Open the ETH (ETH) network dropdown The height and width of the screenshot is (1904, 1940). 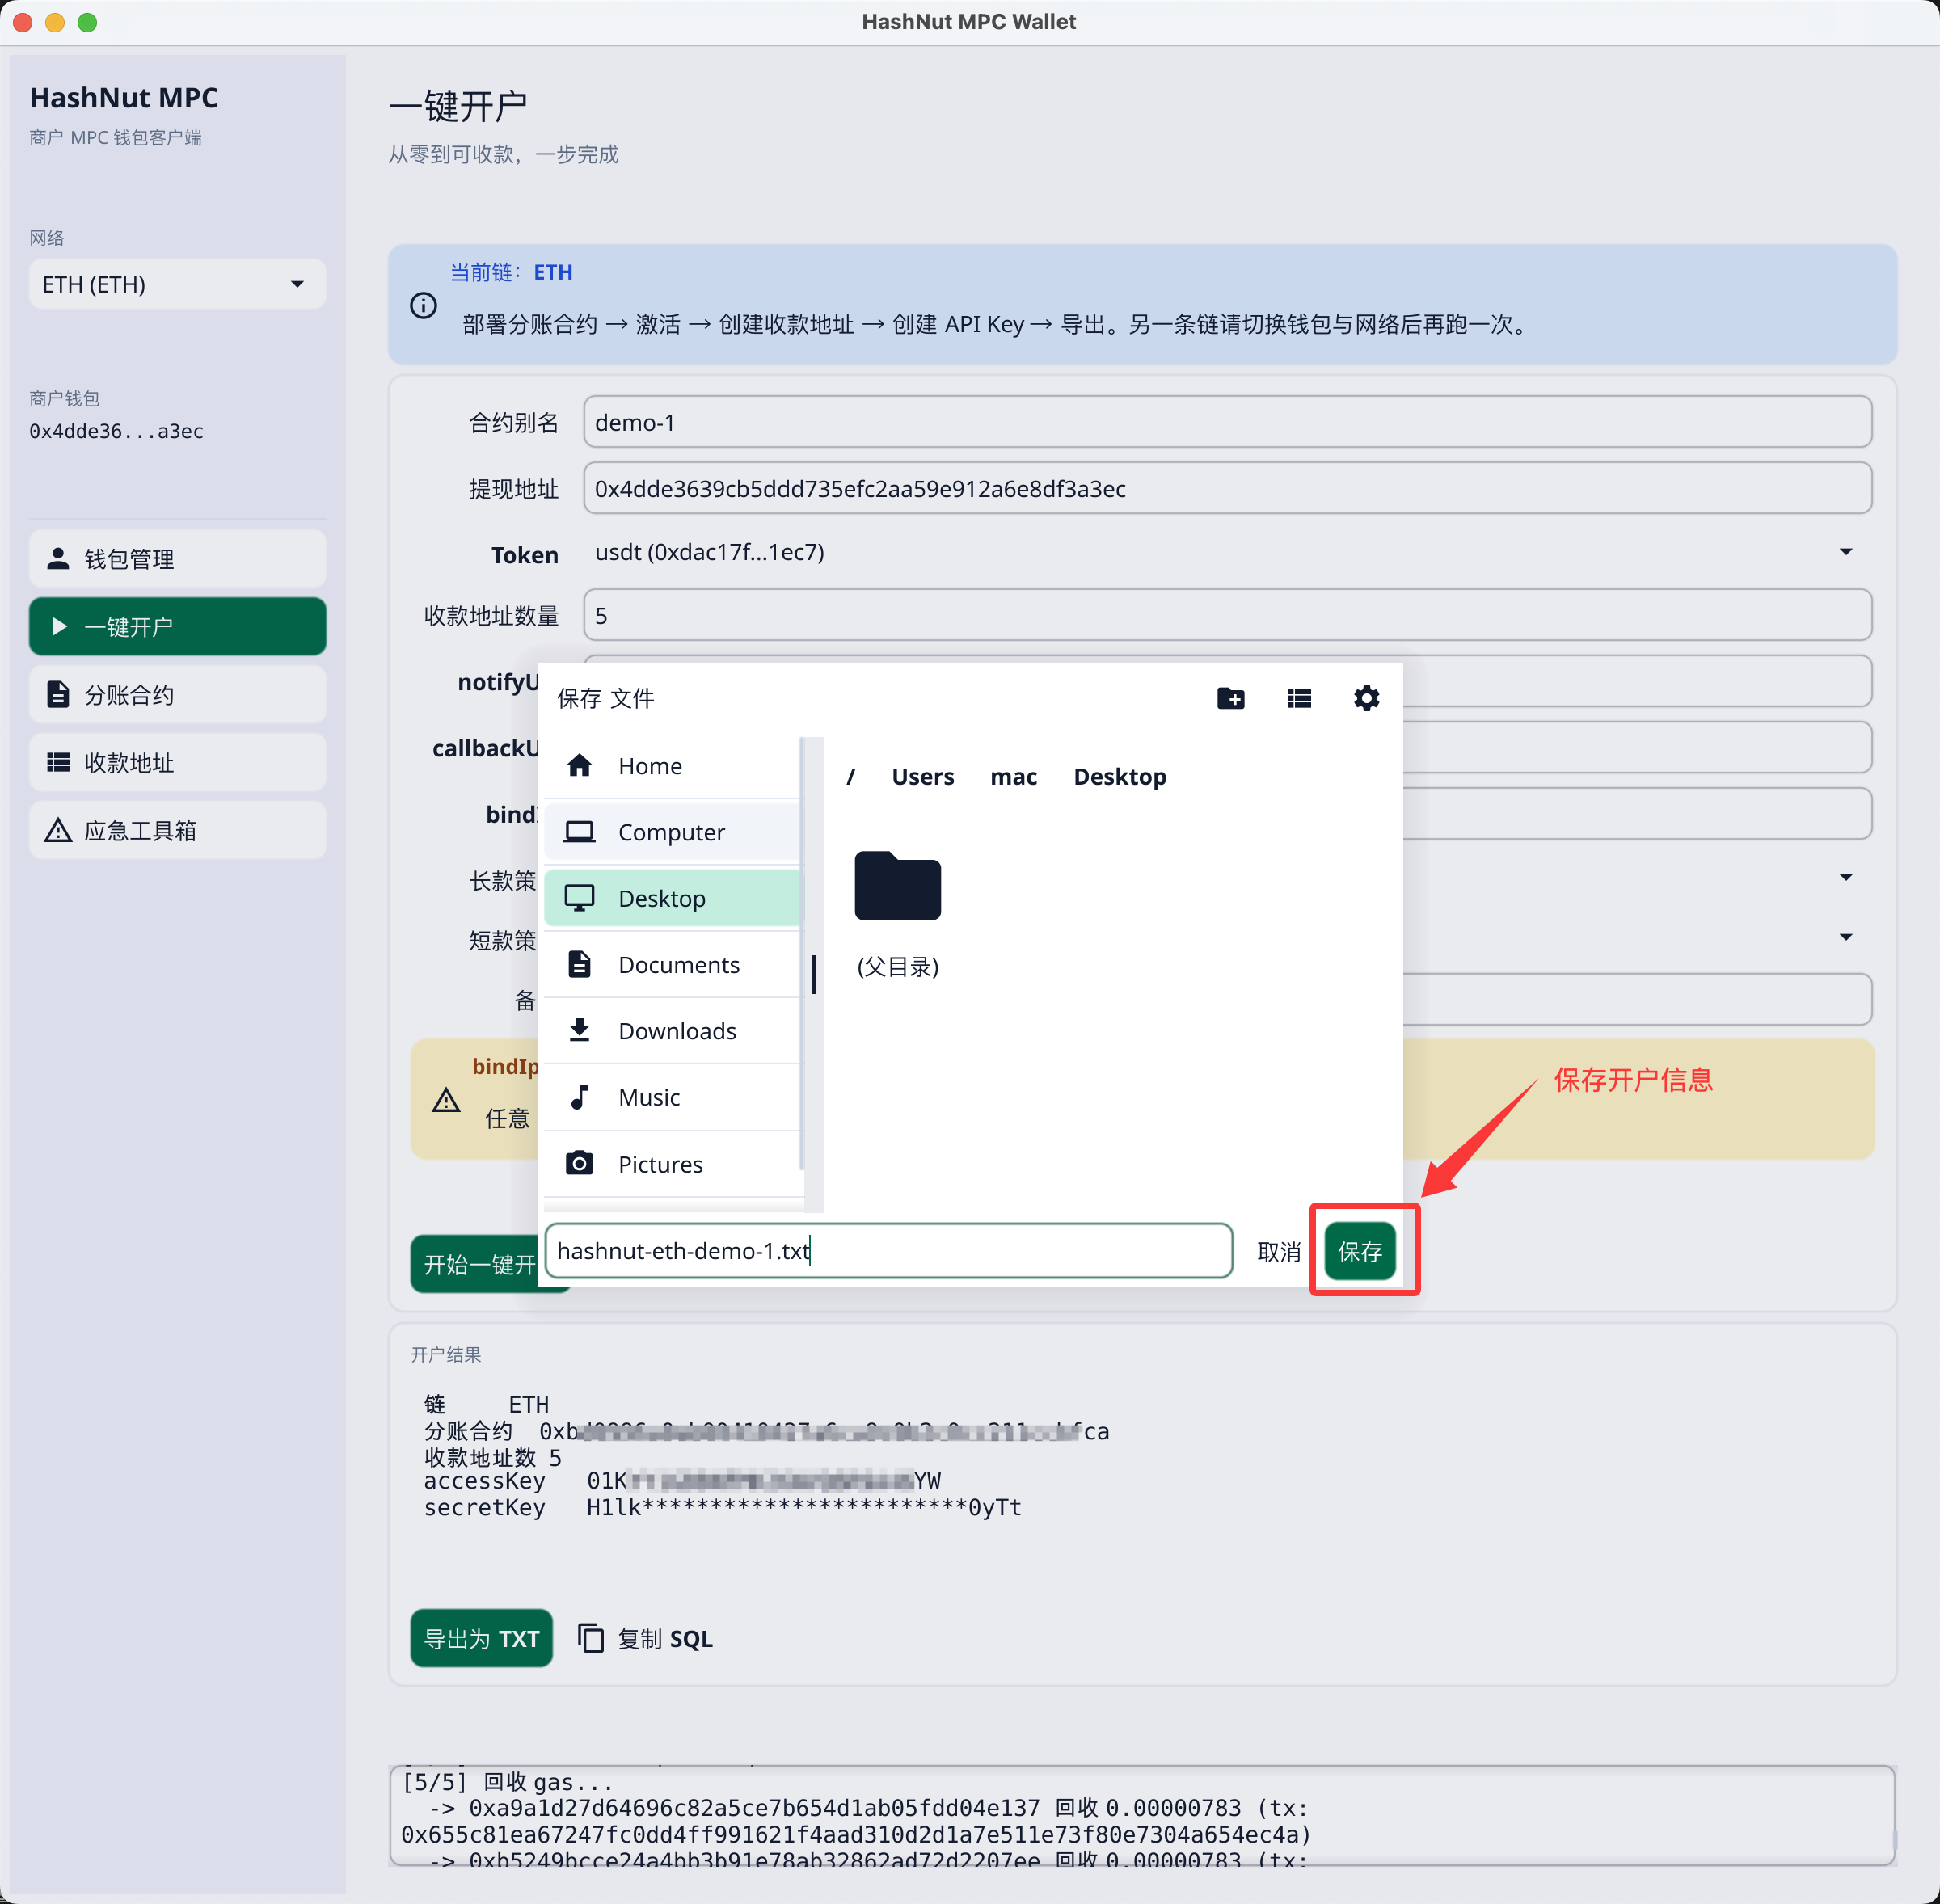pos(178,284)
